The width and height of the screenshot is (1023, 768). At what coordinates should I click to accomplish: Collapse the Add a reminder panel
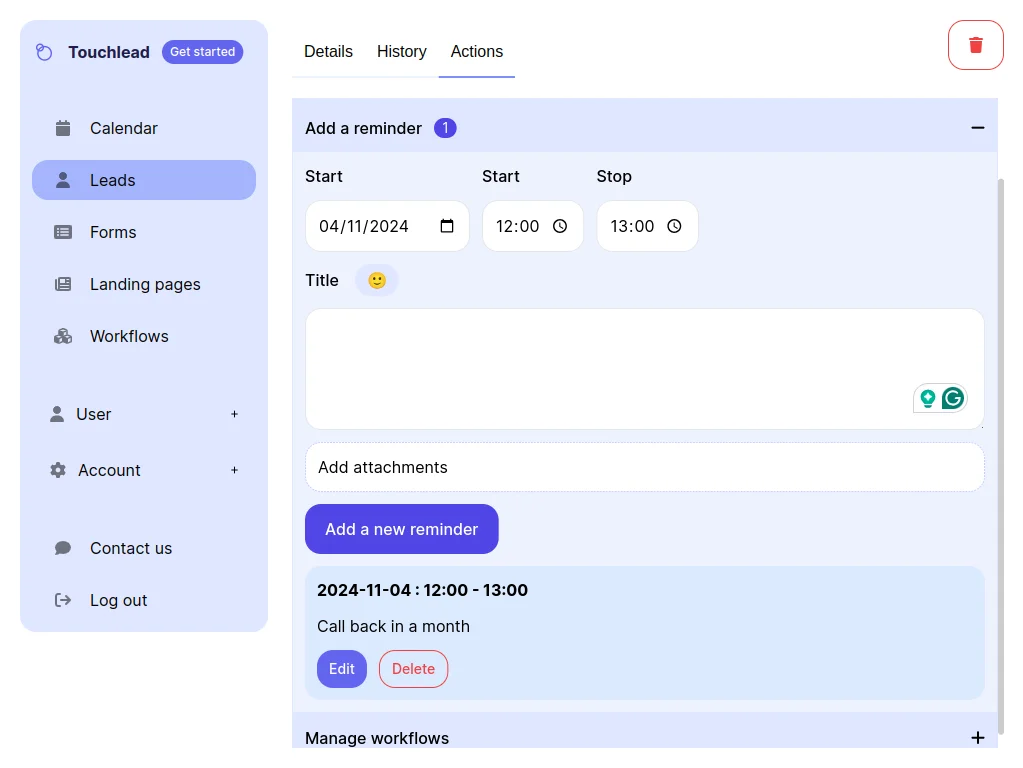click(x=977, y=128)
